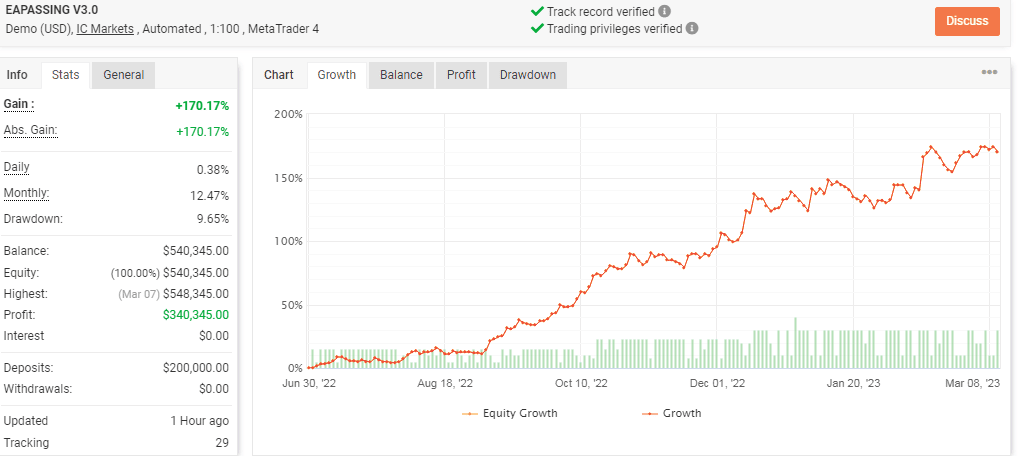The height and width of the screenshot is (456, 1018).
Task: Click the green checkmark for Track record verified
Action: point(537,12)
